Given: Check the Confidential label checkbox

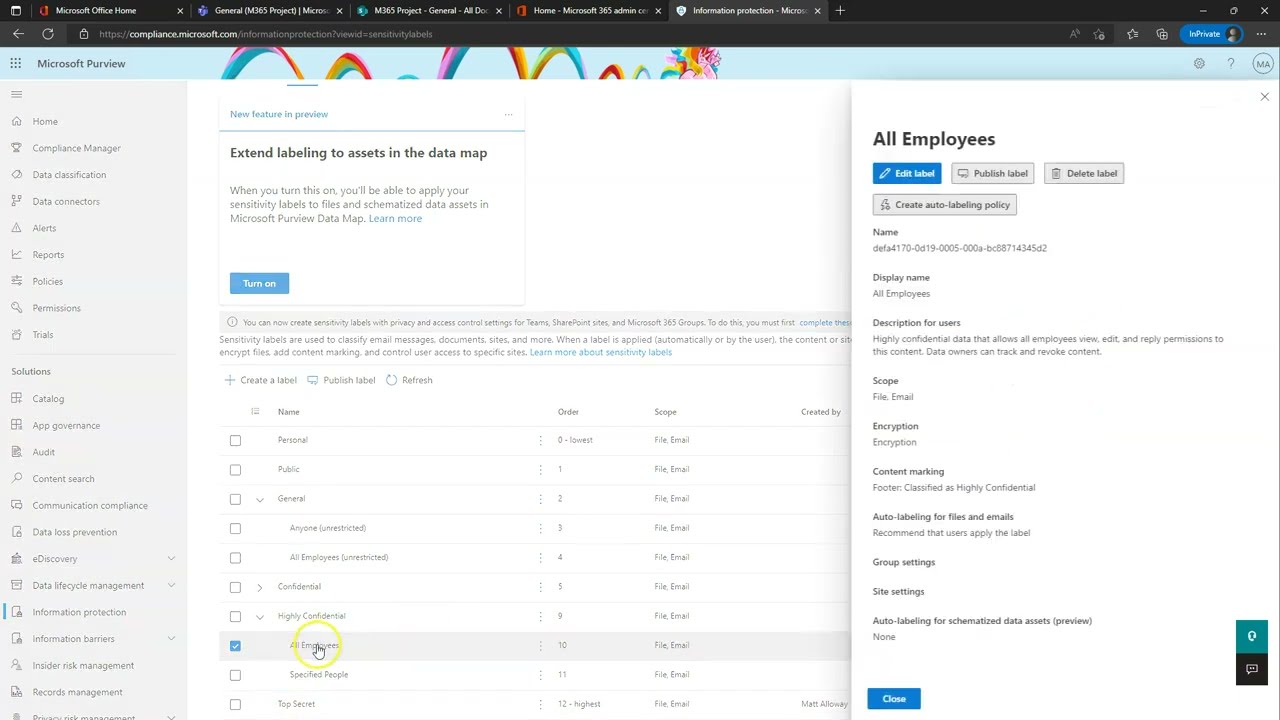Looking at the screenshot, I should 235,587.
